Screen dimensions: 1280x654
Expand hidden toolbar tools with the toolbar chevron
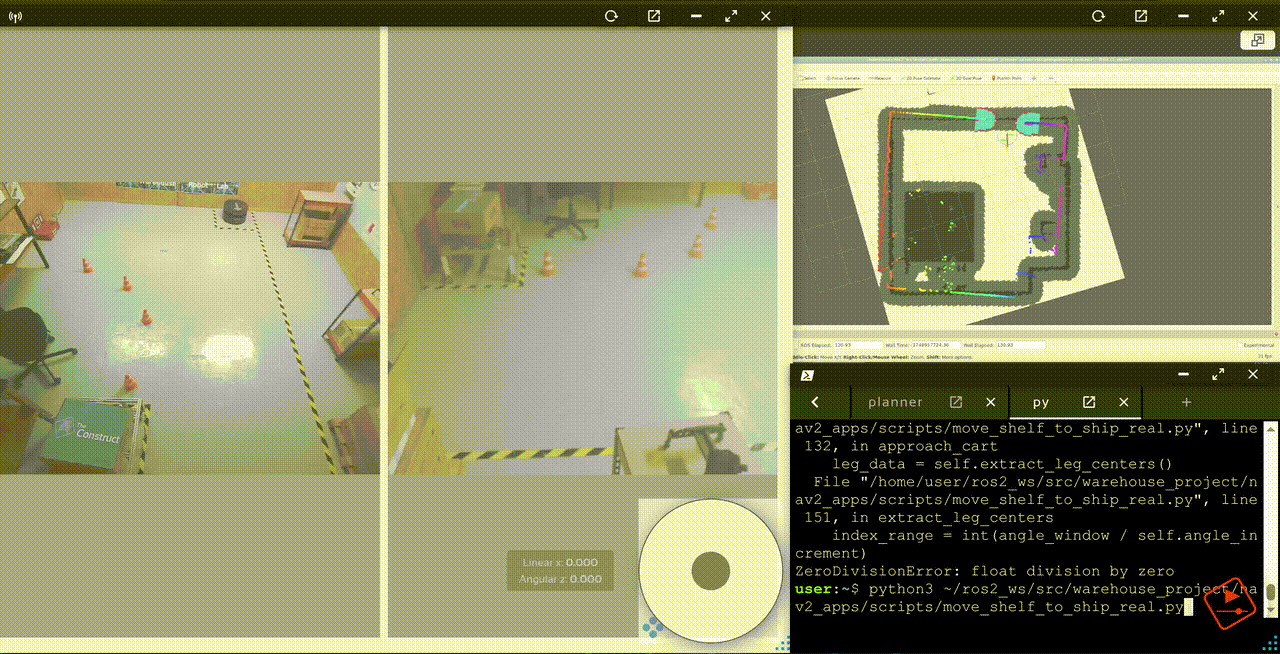[x=1050, y=79]
